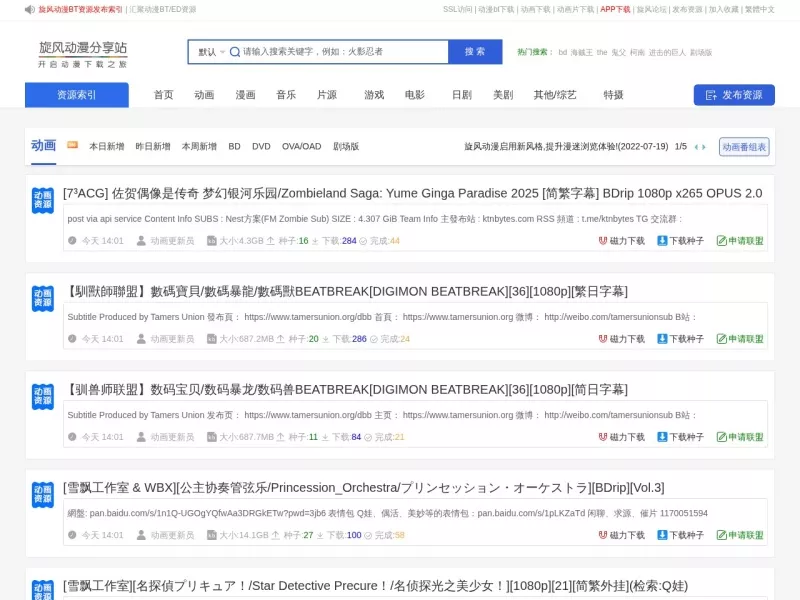This screenshot has height=600, width=800.
Task: Open the 美剧 navigation item
Action: pos(503,95)
